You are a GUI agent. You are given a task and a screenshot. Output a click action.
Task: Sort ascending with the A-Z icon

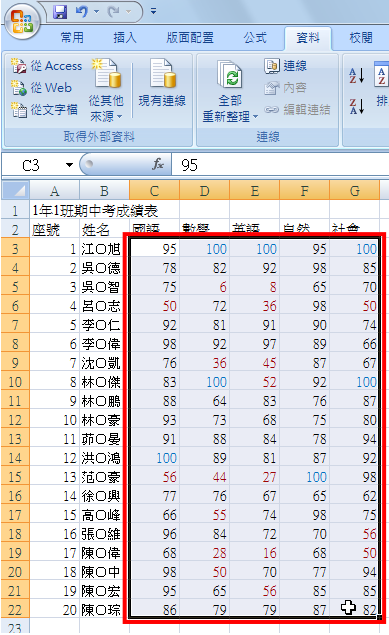pos(357,75)
